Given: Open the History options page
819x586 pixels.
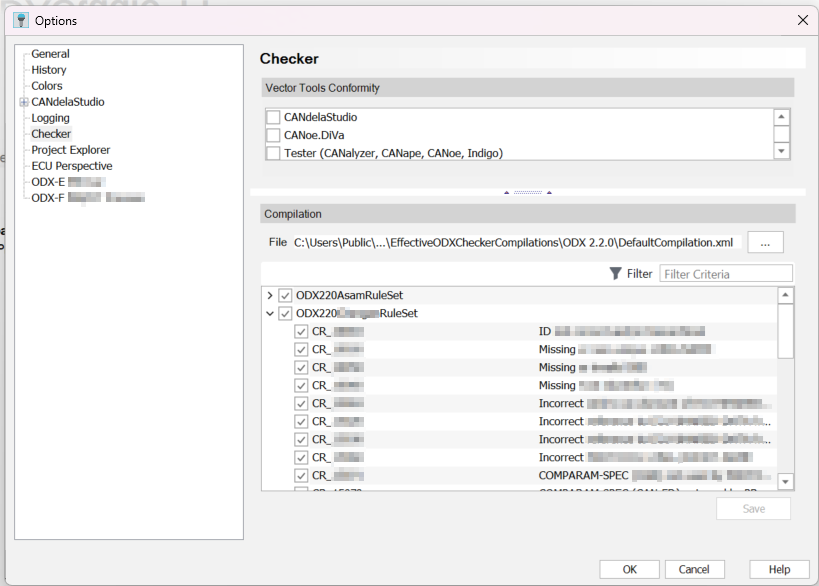Looking at the screenshot, I should point(49,70).
